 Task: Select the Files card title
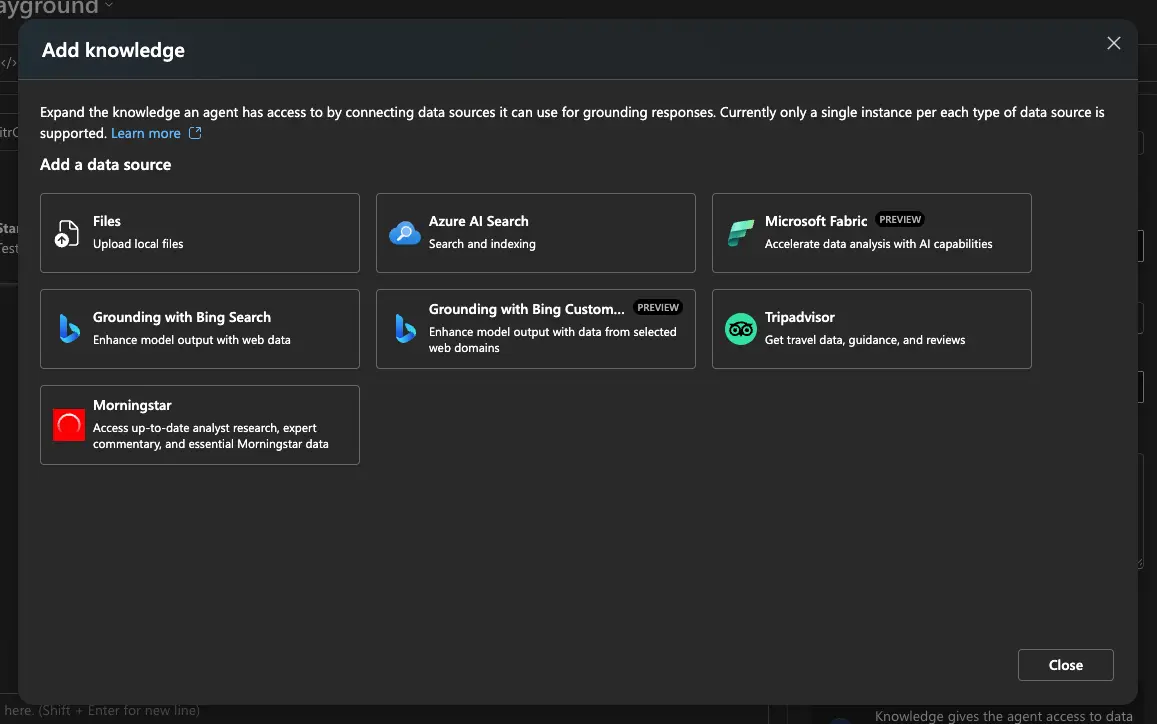tap(107, 221)
